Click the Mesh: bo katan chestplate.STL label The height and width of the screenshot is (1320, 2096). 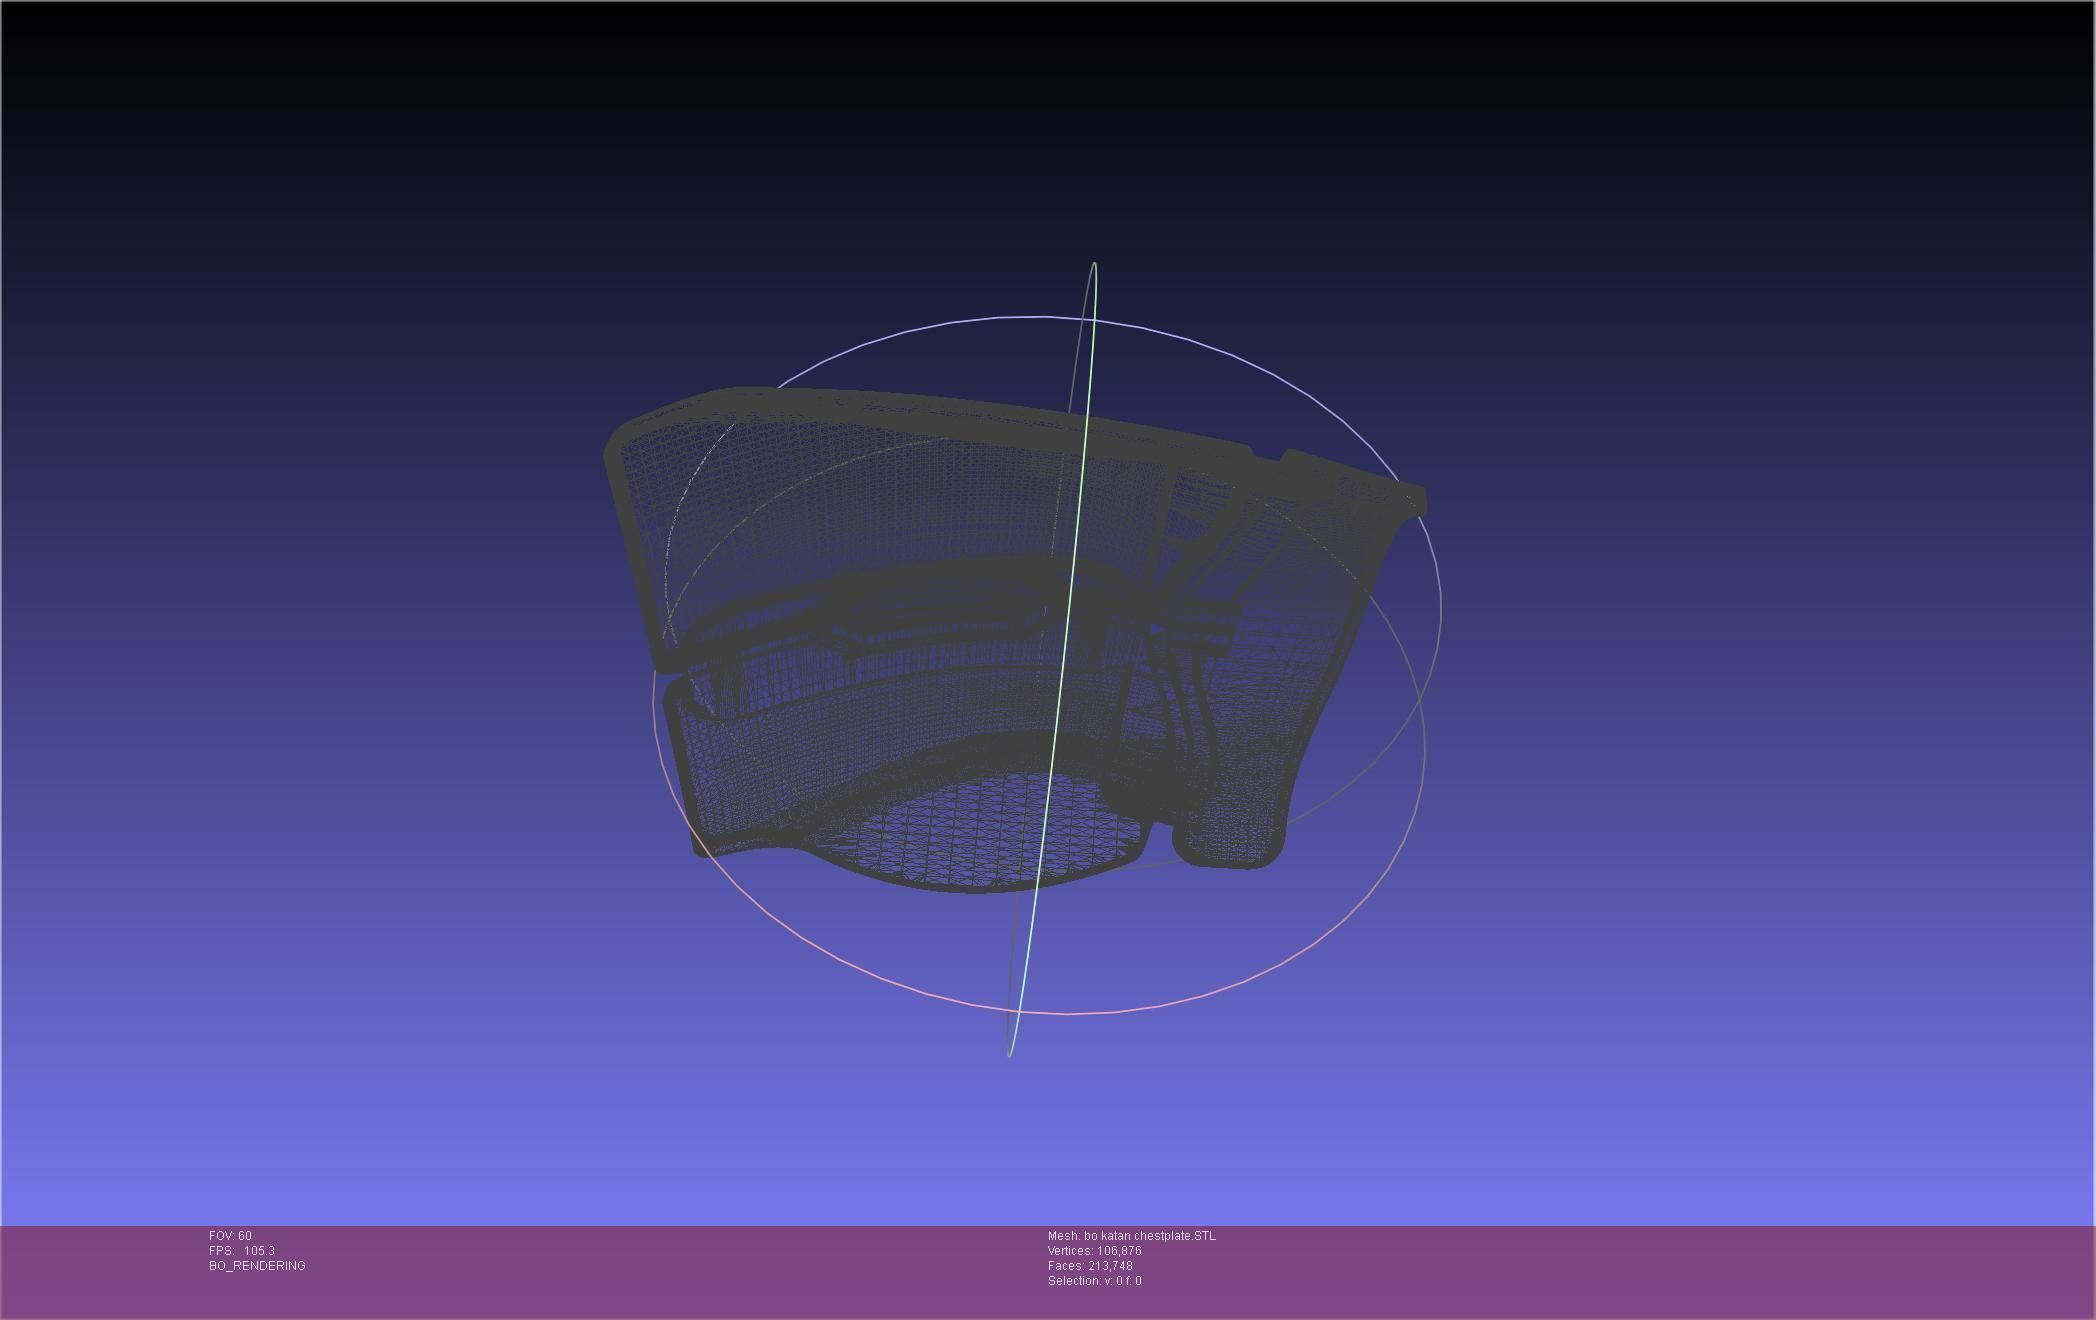[1132, 1236]
